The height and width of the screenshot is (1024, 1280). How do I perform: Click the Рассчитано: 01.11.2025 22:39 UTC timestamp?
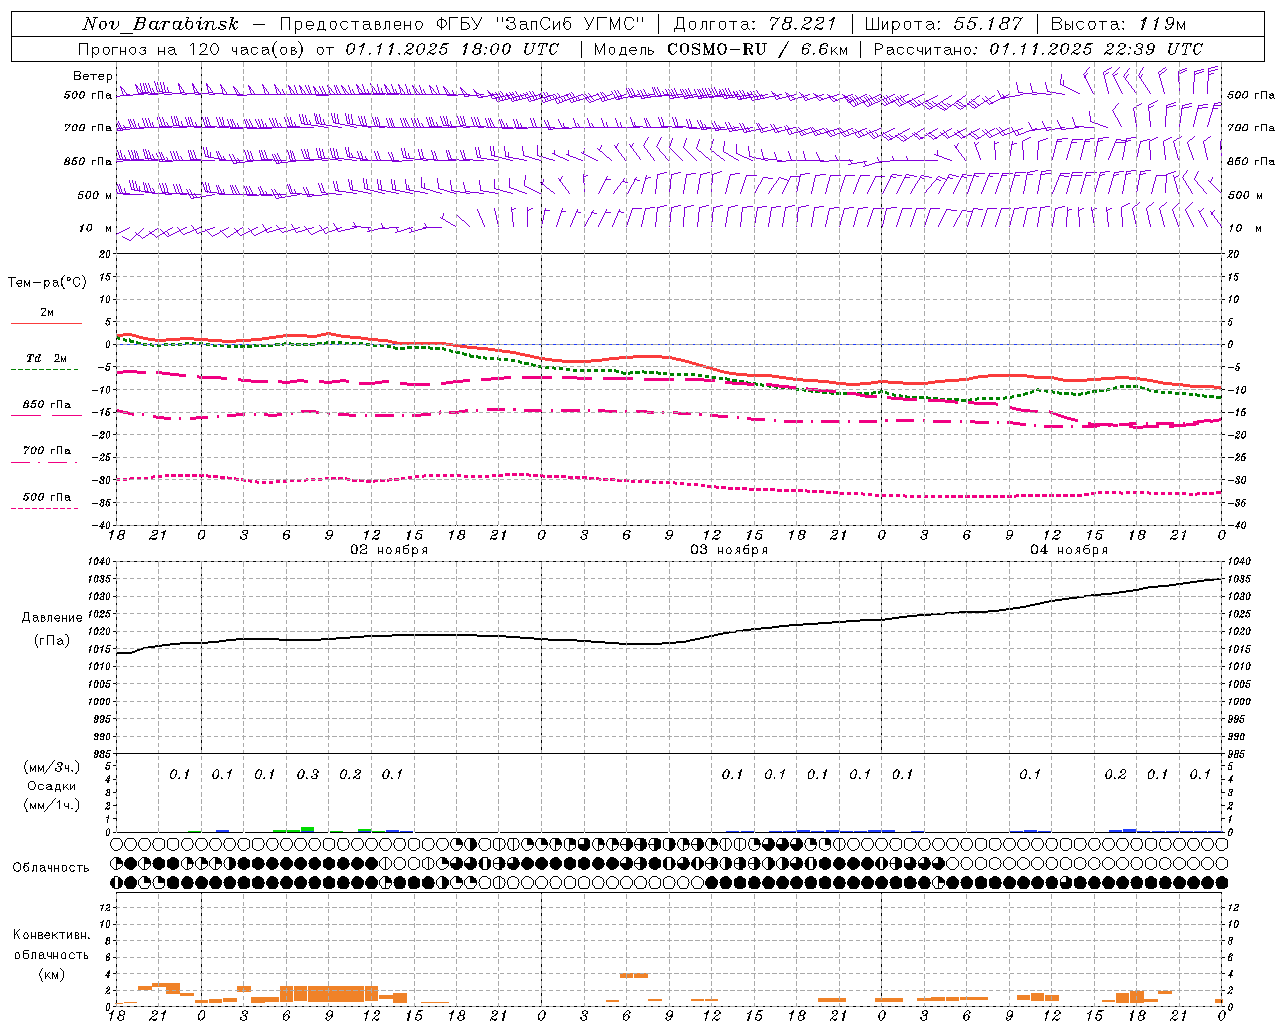pos(1038,49)
